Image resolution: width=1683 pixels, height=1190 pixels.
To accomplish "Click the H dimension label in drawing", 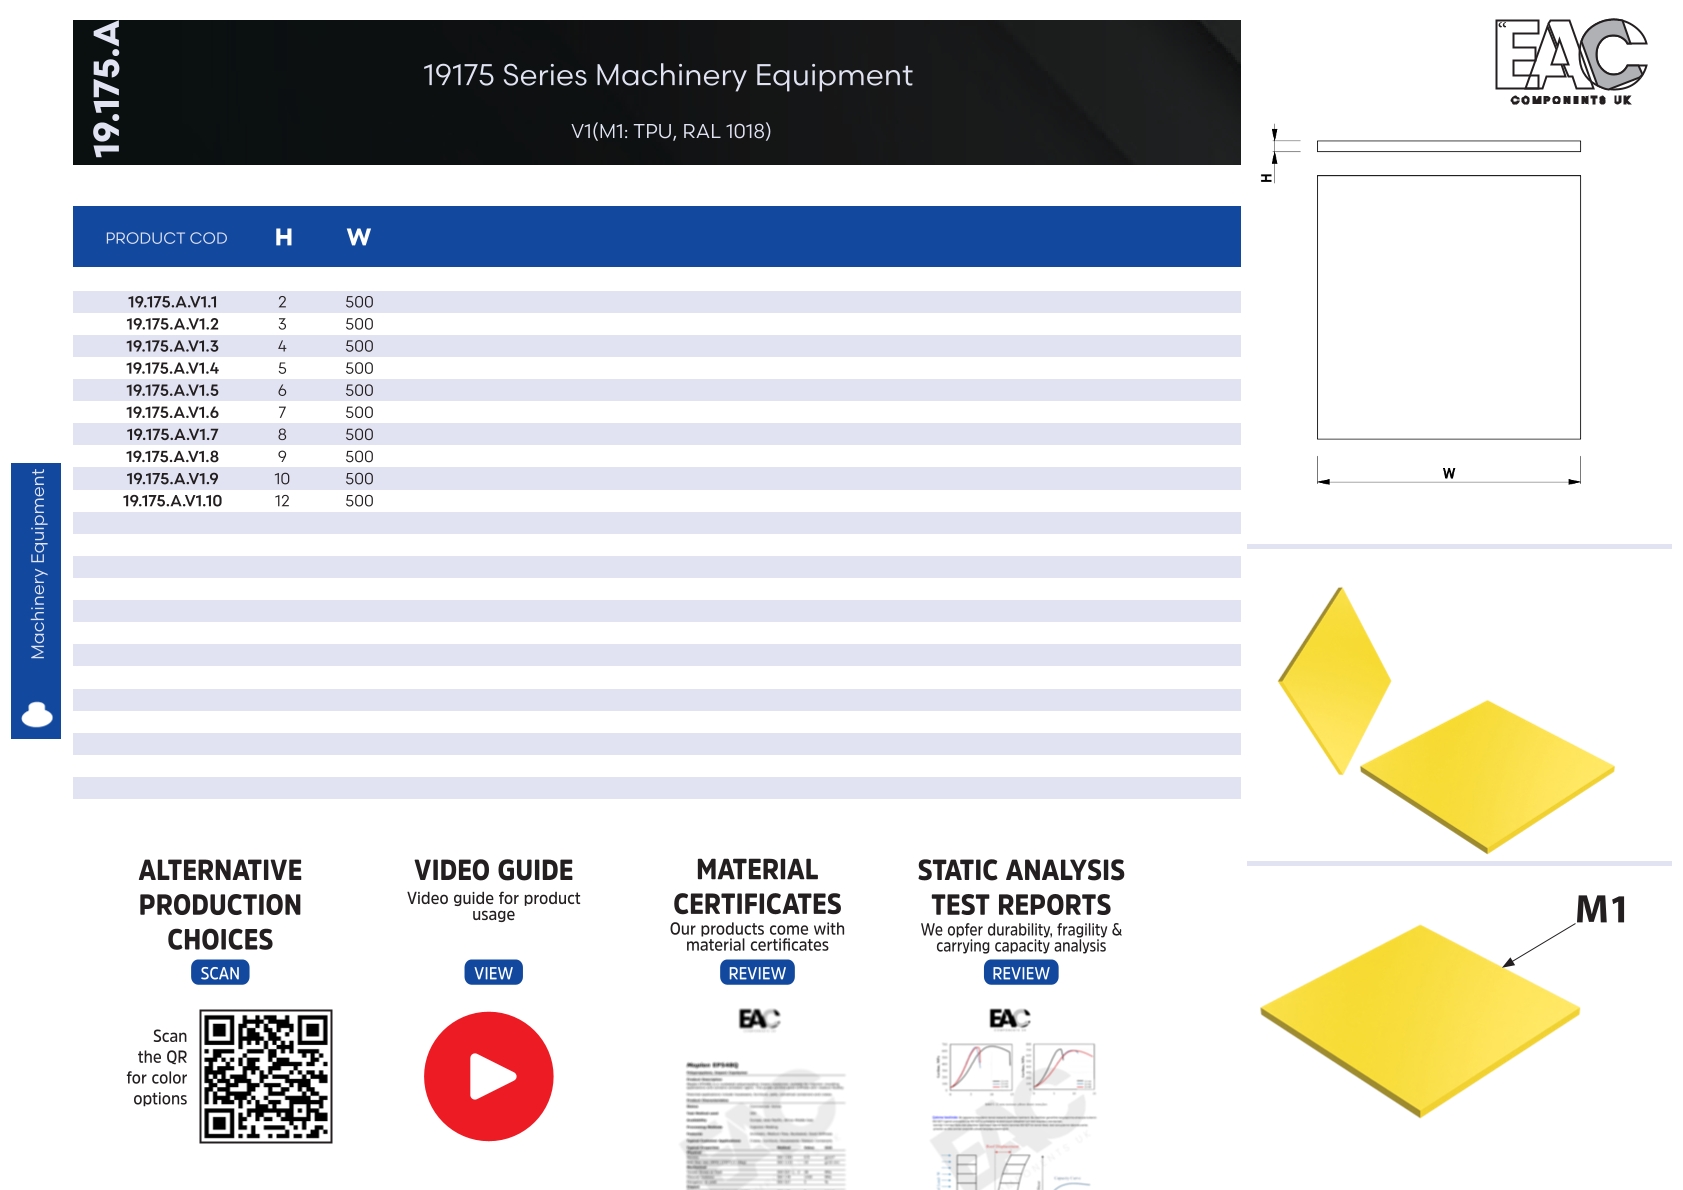I will 1267,178.
